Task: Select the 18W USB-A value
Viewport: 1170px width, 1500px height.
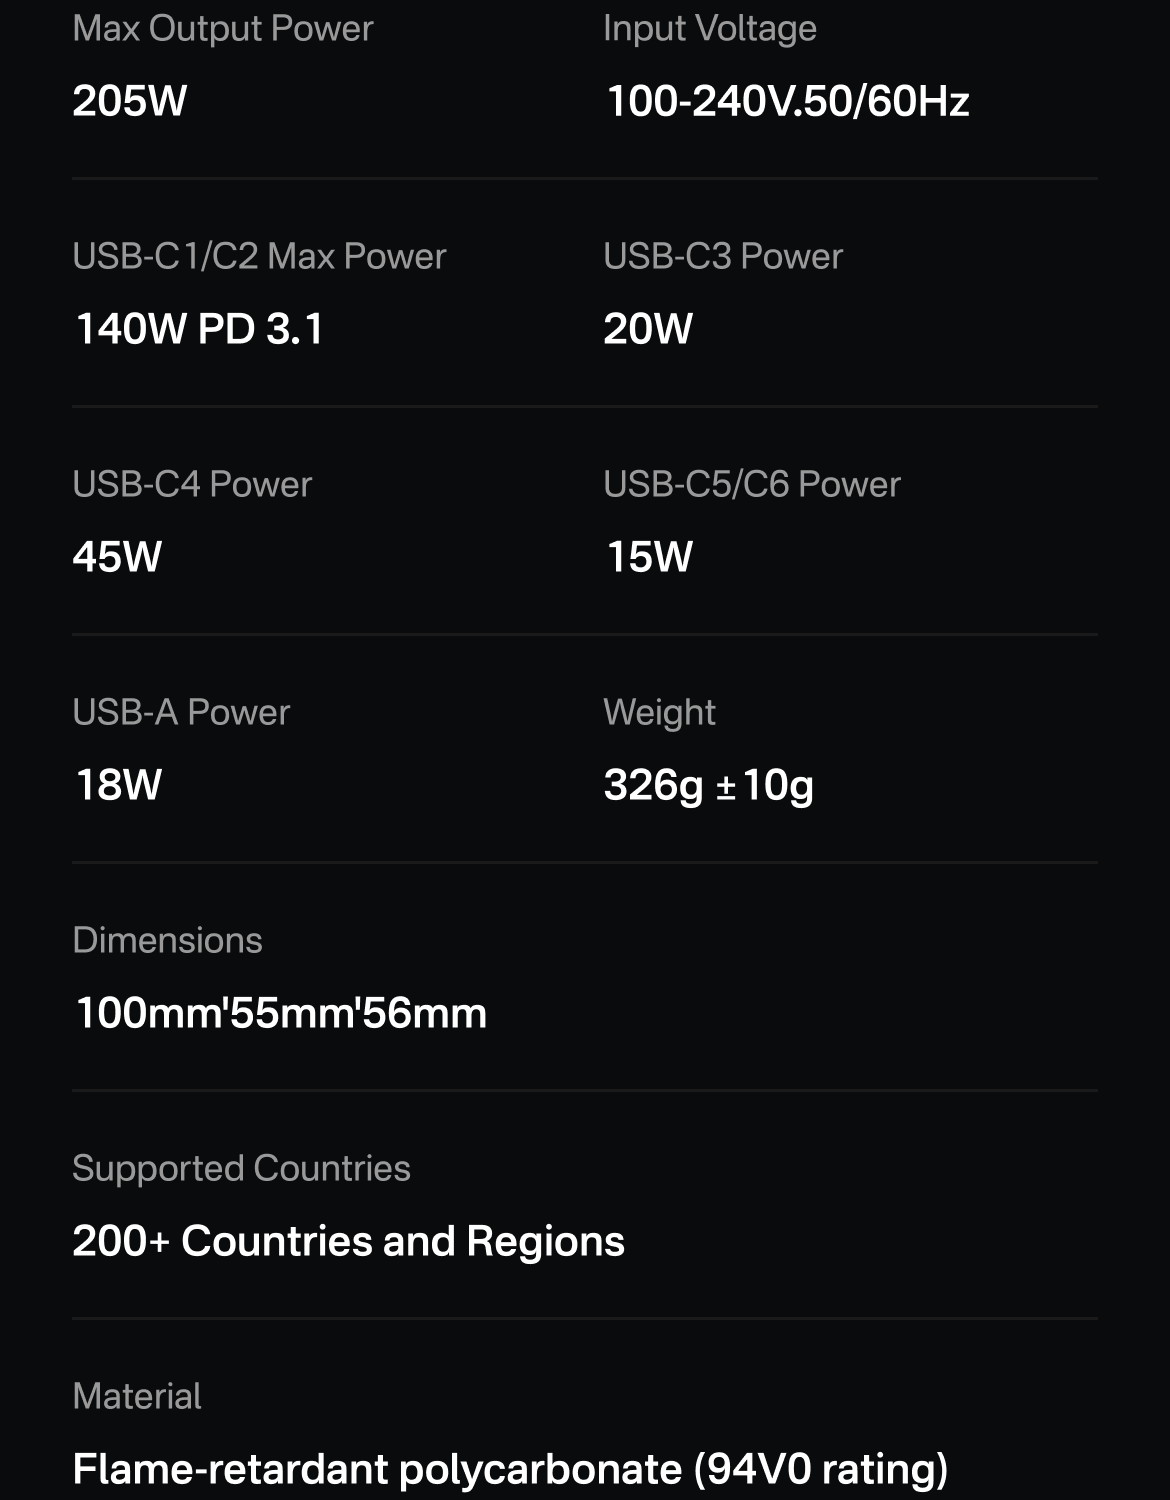Action: point(118,784)
